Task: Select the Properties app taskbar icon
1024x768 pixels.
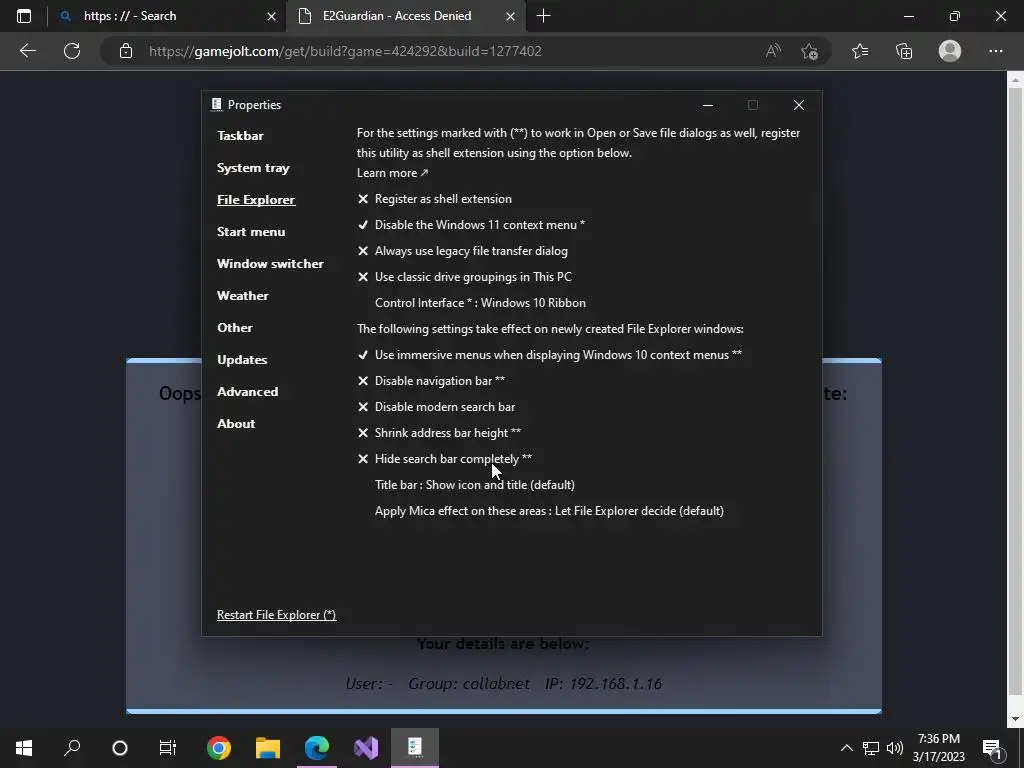Action: pyautogui.click(x=415, y=748)
